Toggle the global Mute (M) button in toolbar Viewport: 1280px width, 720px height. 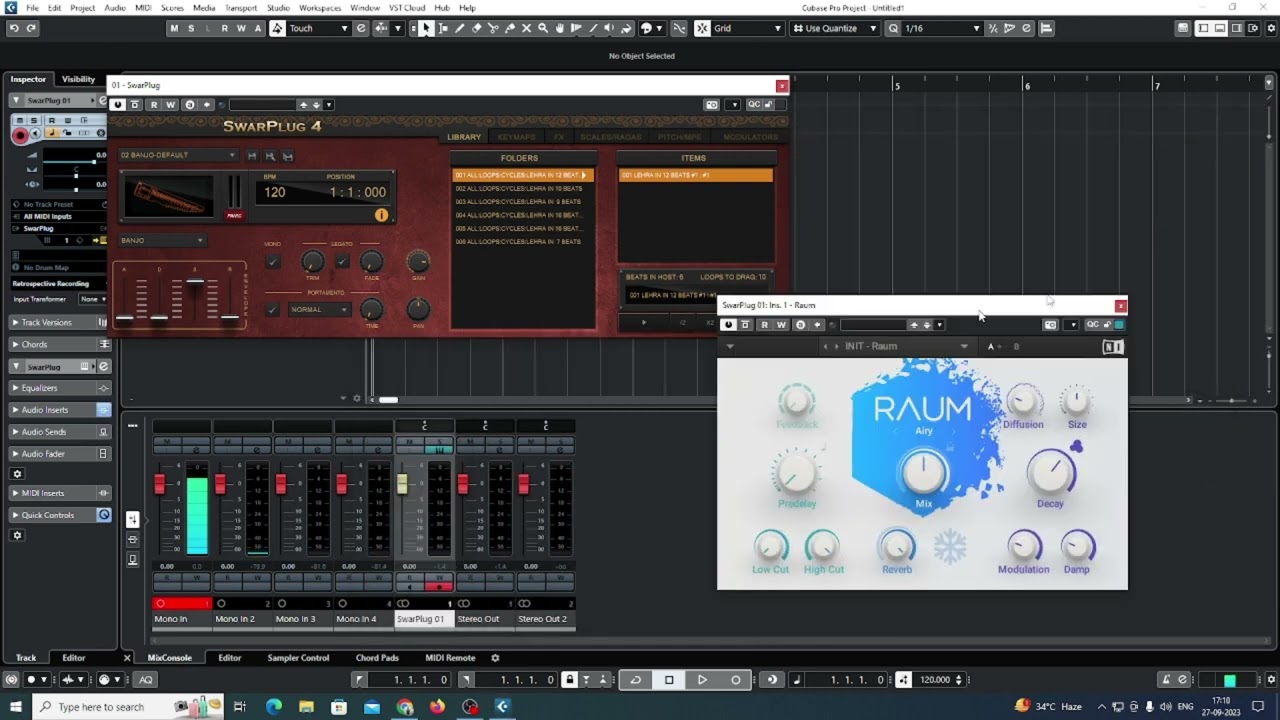[x=174, y=28]
